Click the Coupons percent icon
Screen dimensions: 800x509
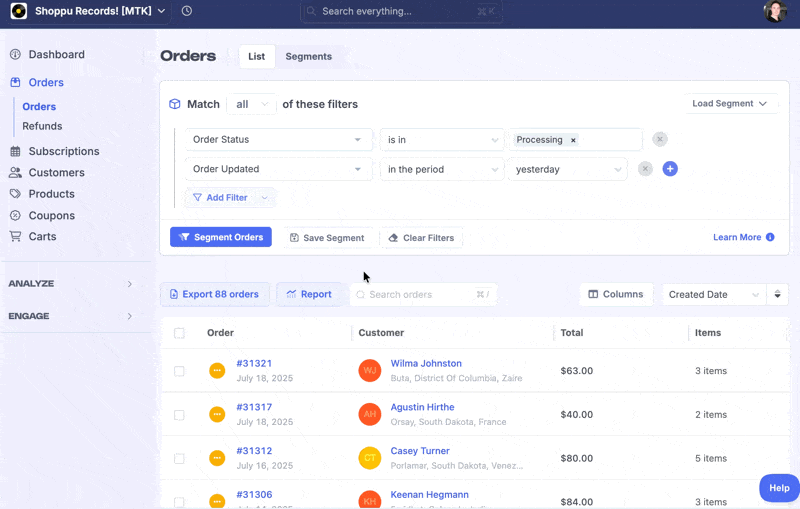point(15,215)
